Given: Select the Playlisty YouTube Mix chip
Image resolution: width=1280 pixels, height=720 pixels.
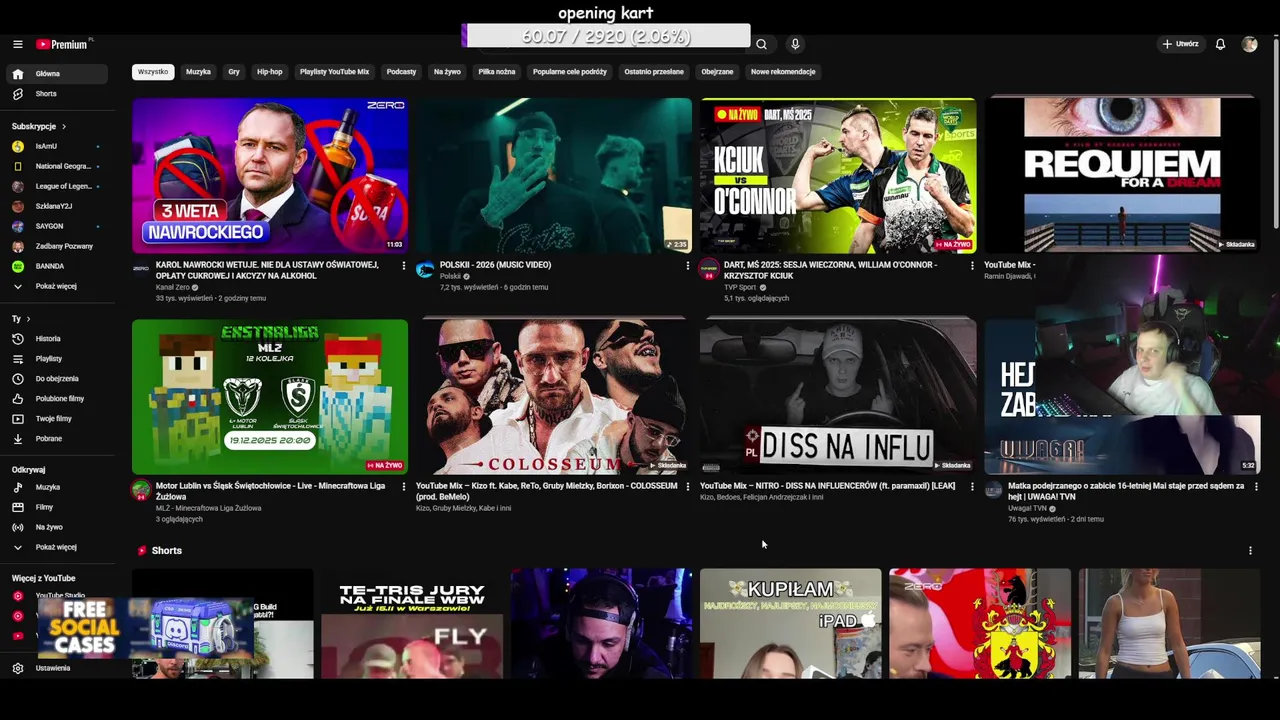Looking at the screenshot, I should (x=334, y=72).
